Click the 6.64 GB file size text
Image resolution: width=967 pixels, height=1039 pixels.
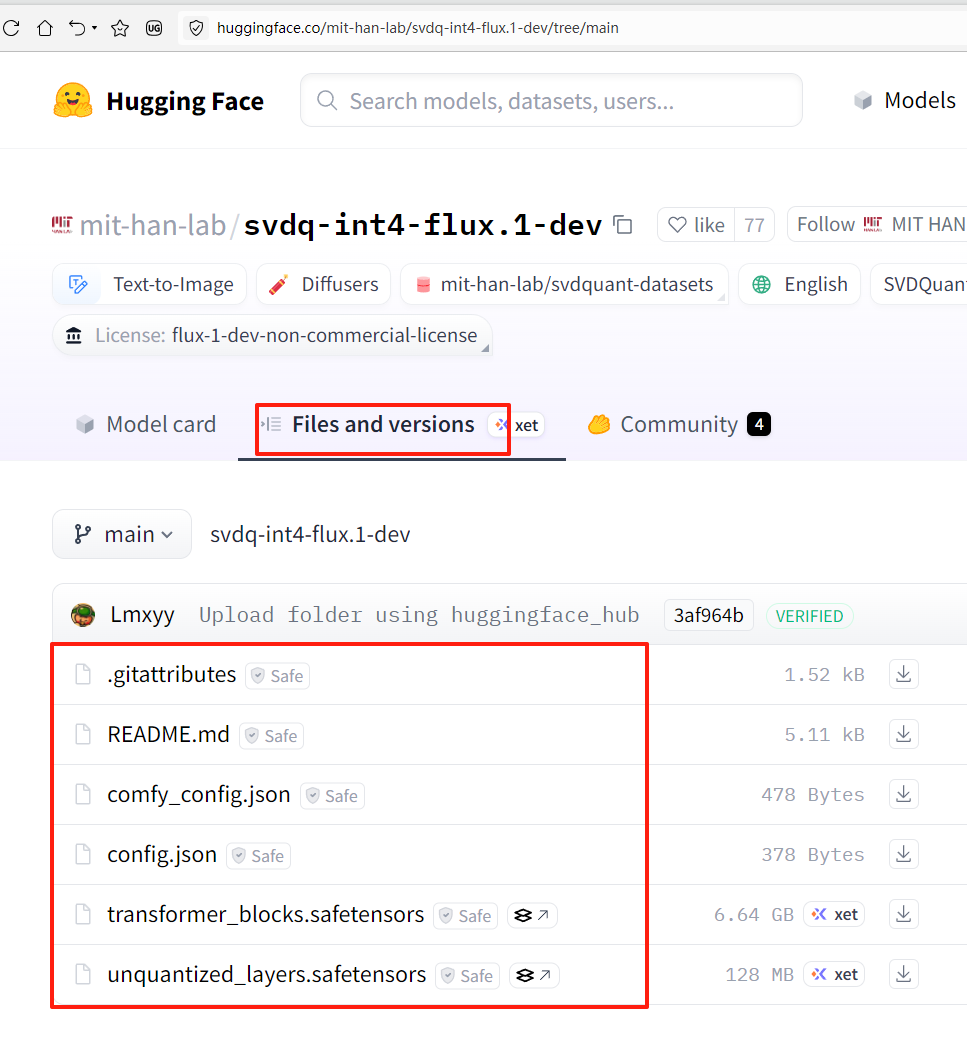click(x=754, y=914)
